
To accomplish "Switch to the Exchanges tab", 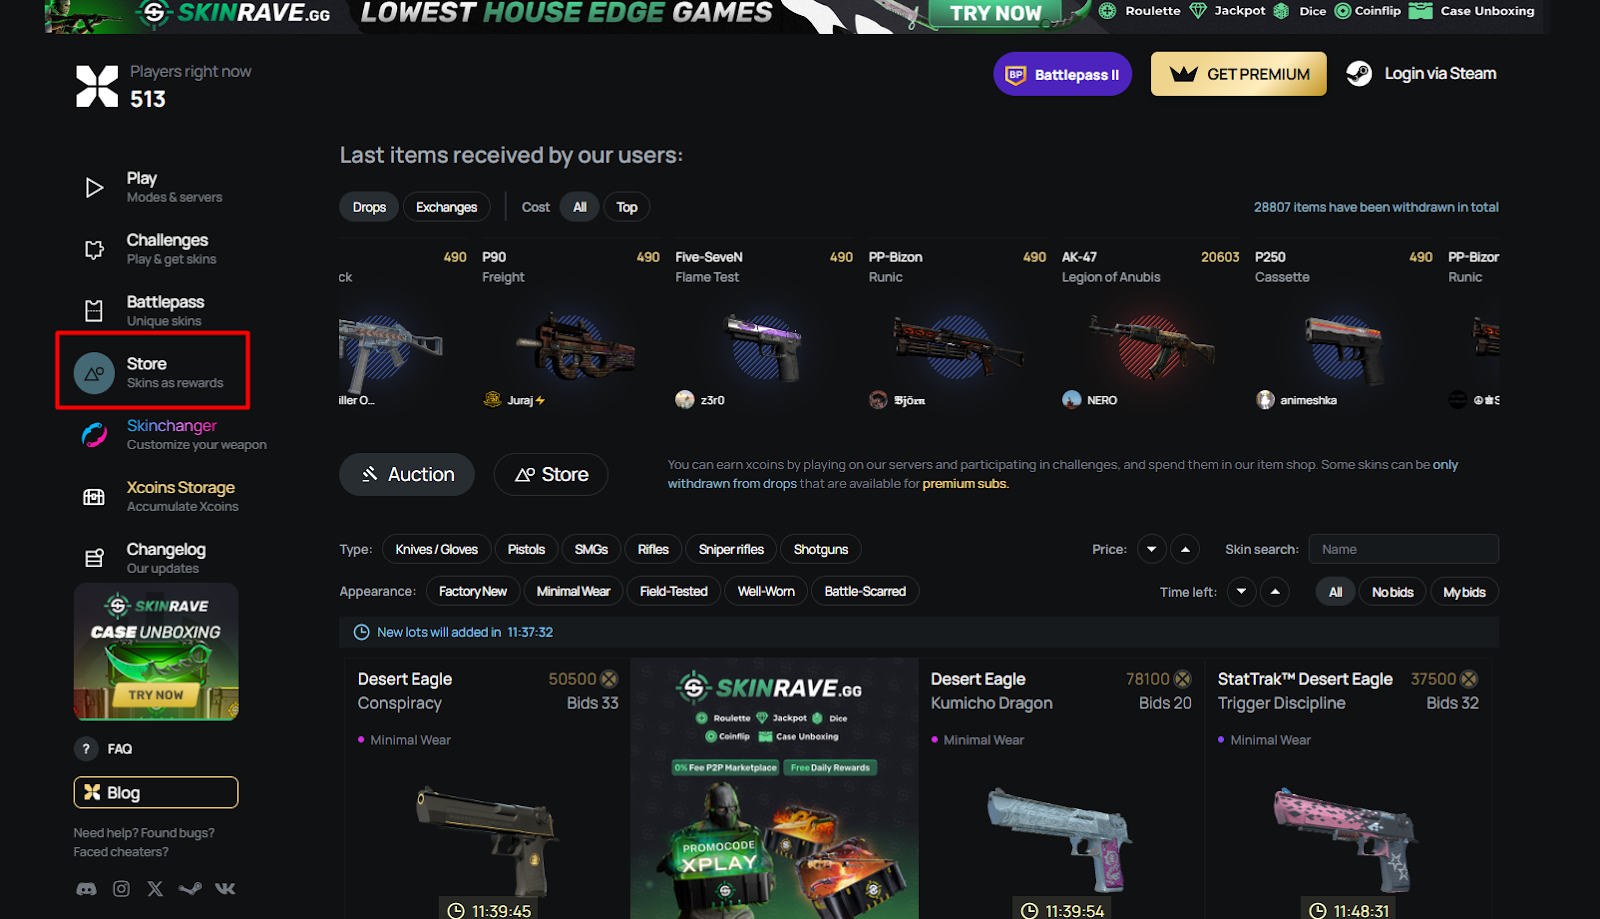I will click(x=446, y=207).
